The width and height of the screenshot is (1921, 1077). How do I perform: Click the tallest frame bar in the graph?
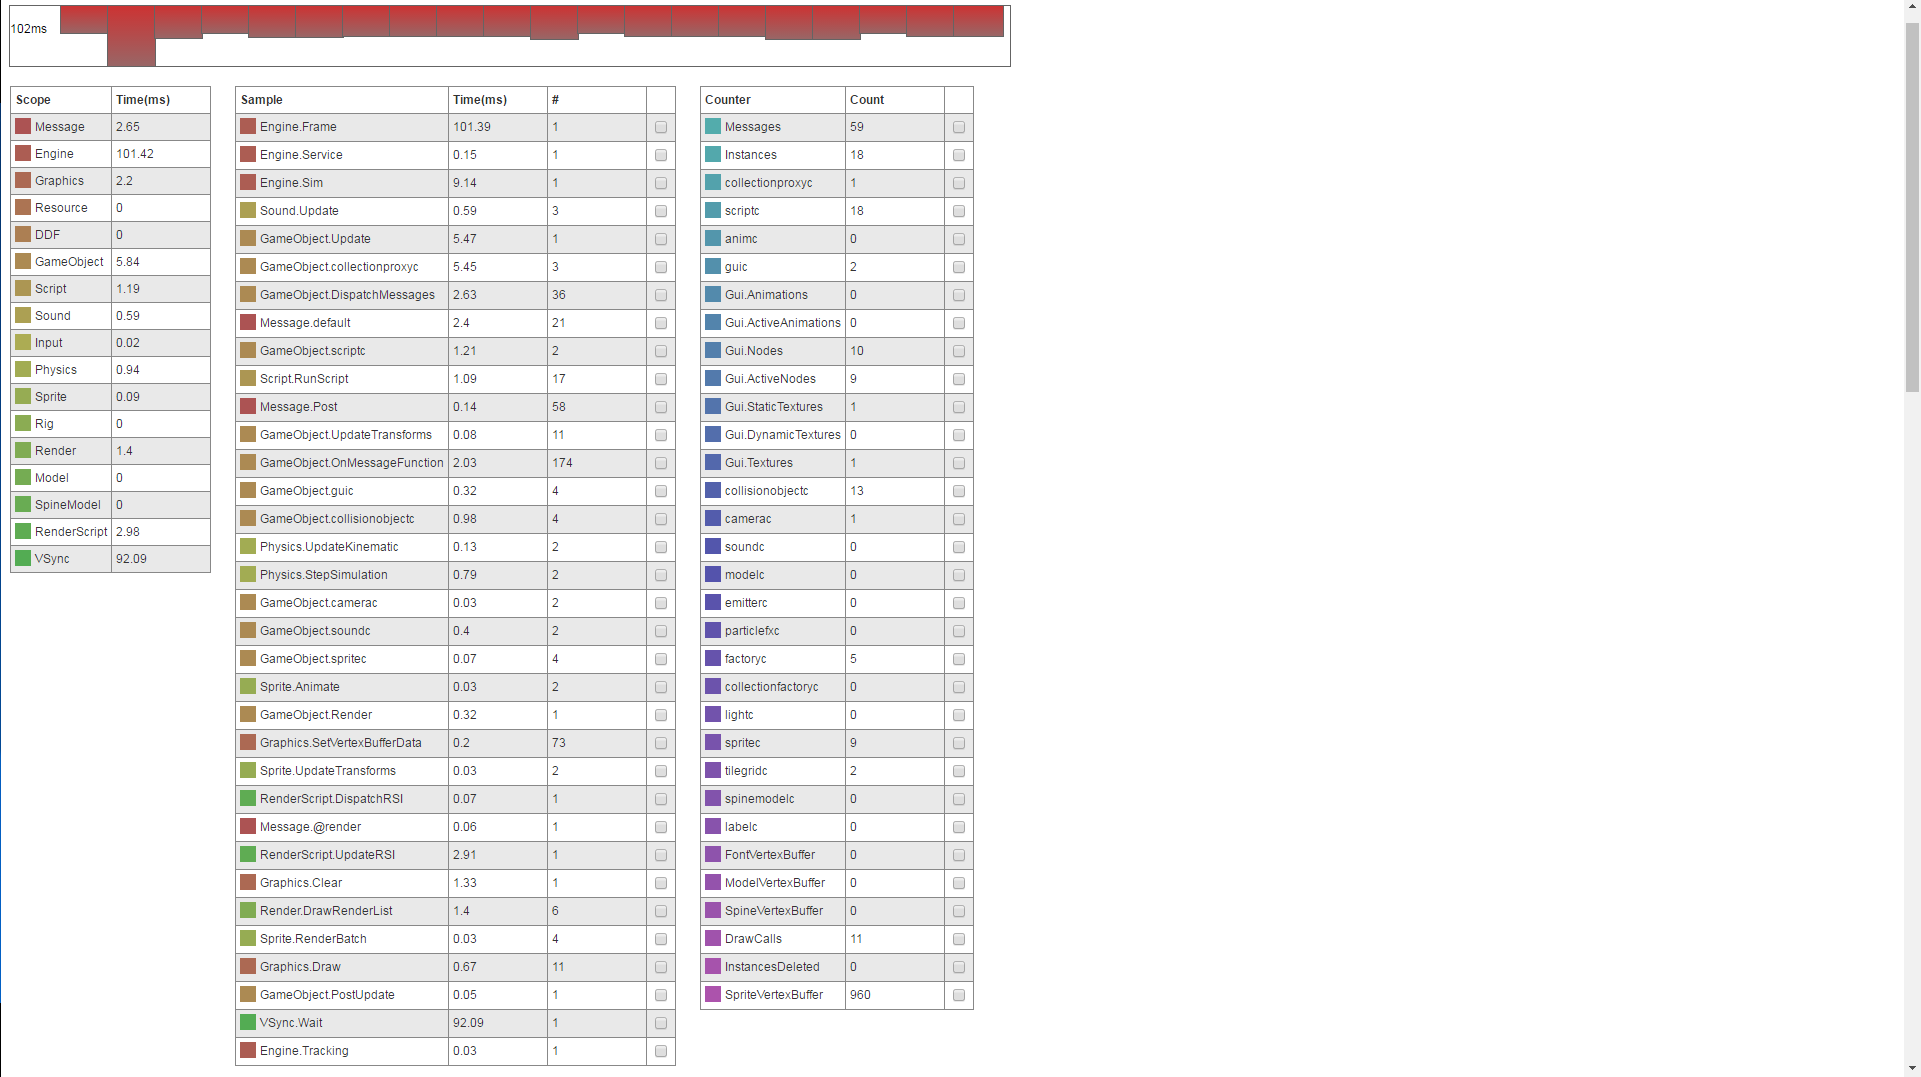tap(131, 36)
